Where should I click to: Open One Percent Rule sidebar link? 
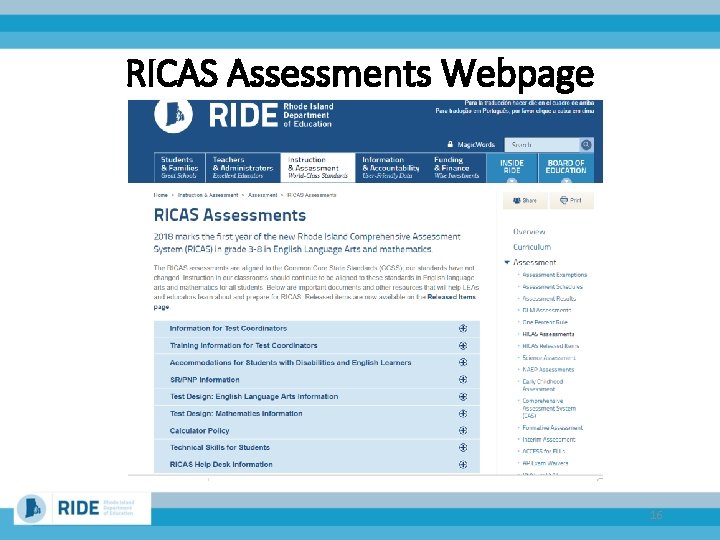point(545,322)
